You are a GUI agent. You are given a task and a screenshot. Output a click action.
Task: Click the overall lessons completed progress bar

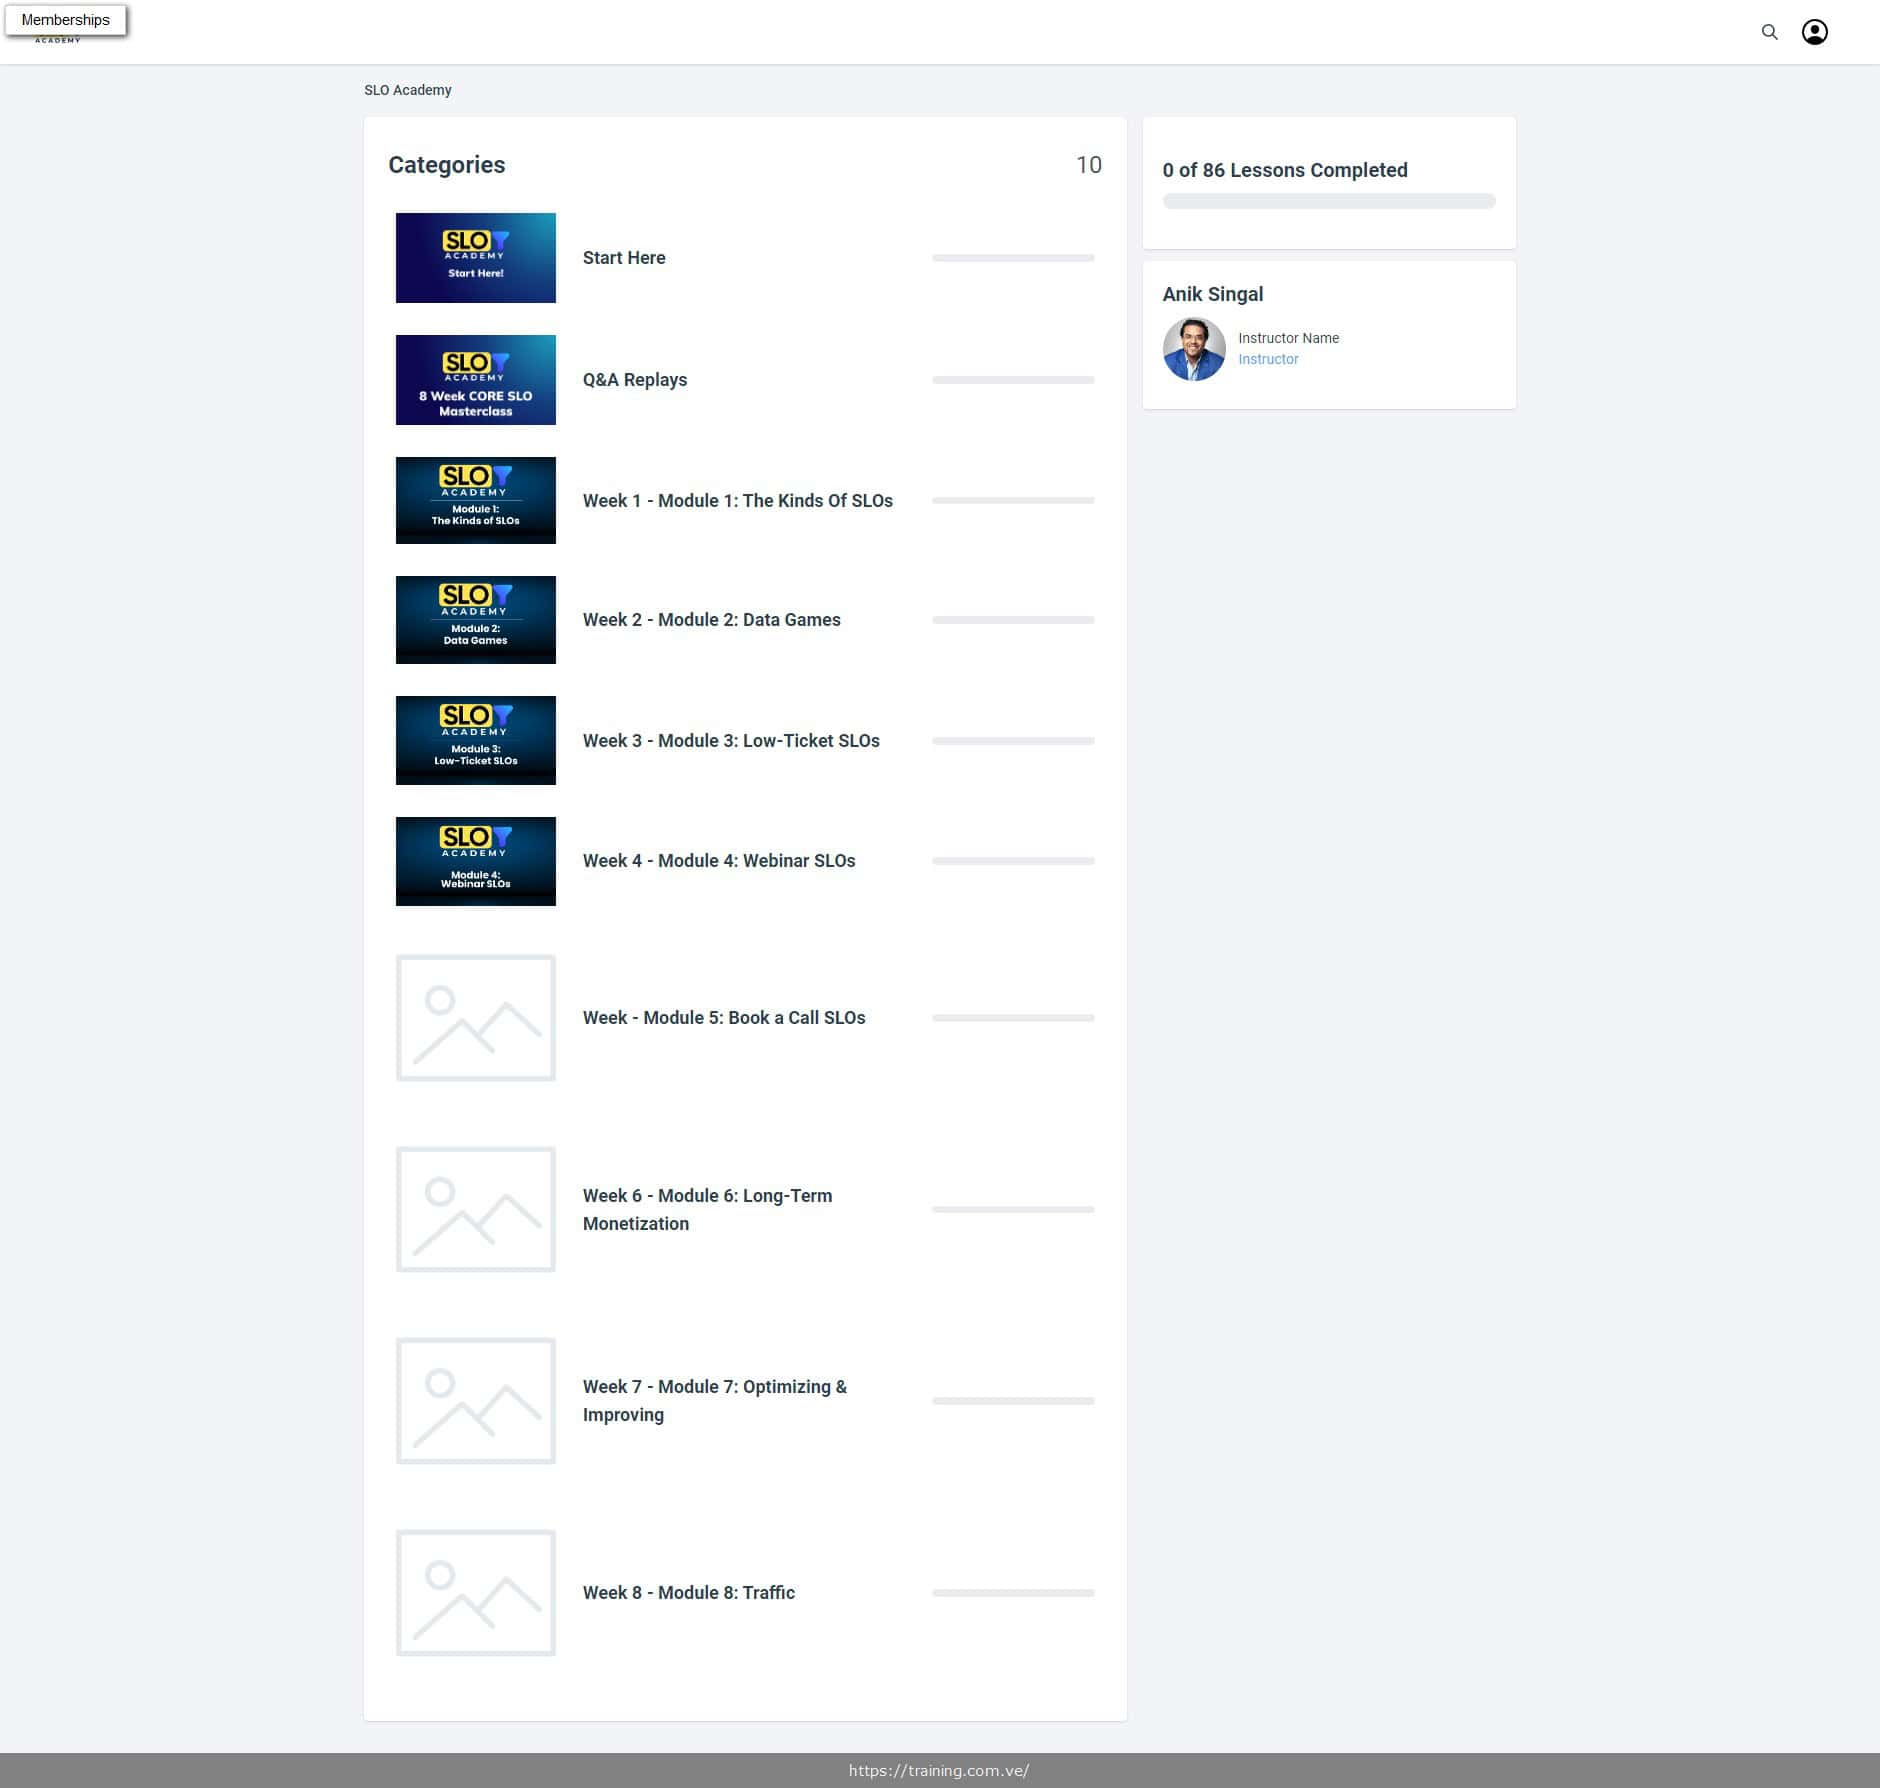pyautogui.click(x=1328, y=201)
